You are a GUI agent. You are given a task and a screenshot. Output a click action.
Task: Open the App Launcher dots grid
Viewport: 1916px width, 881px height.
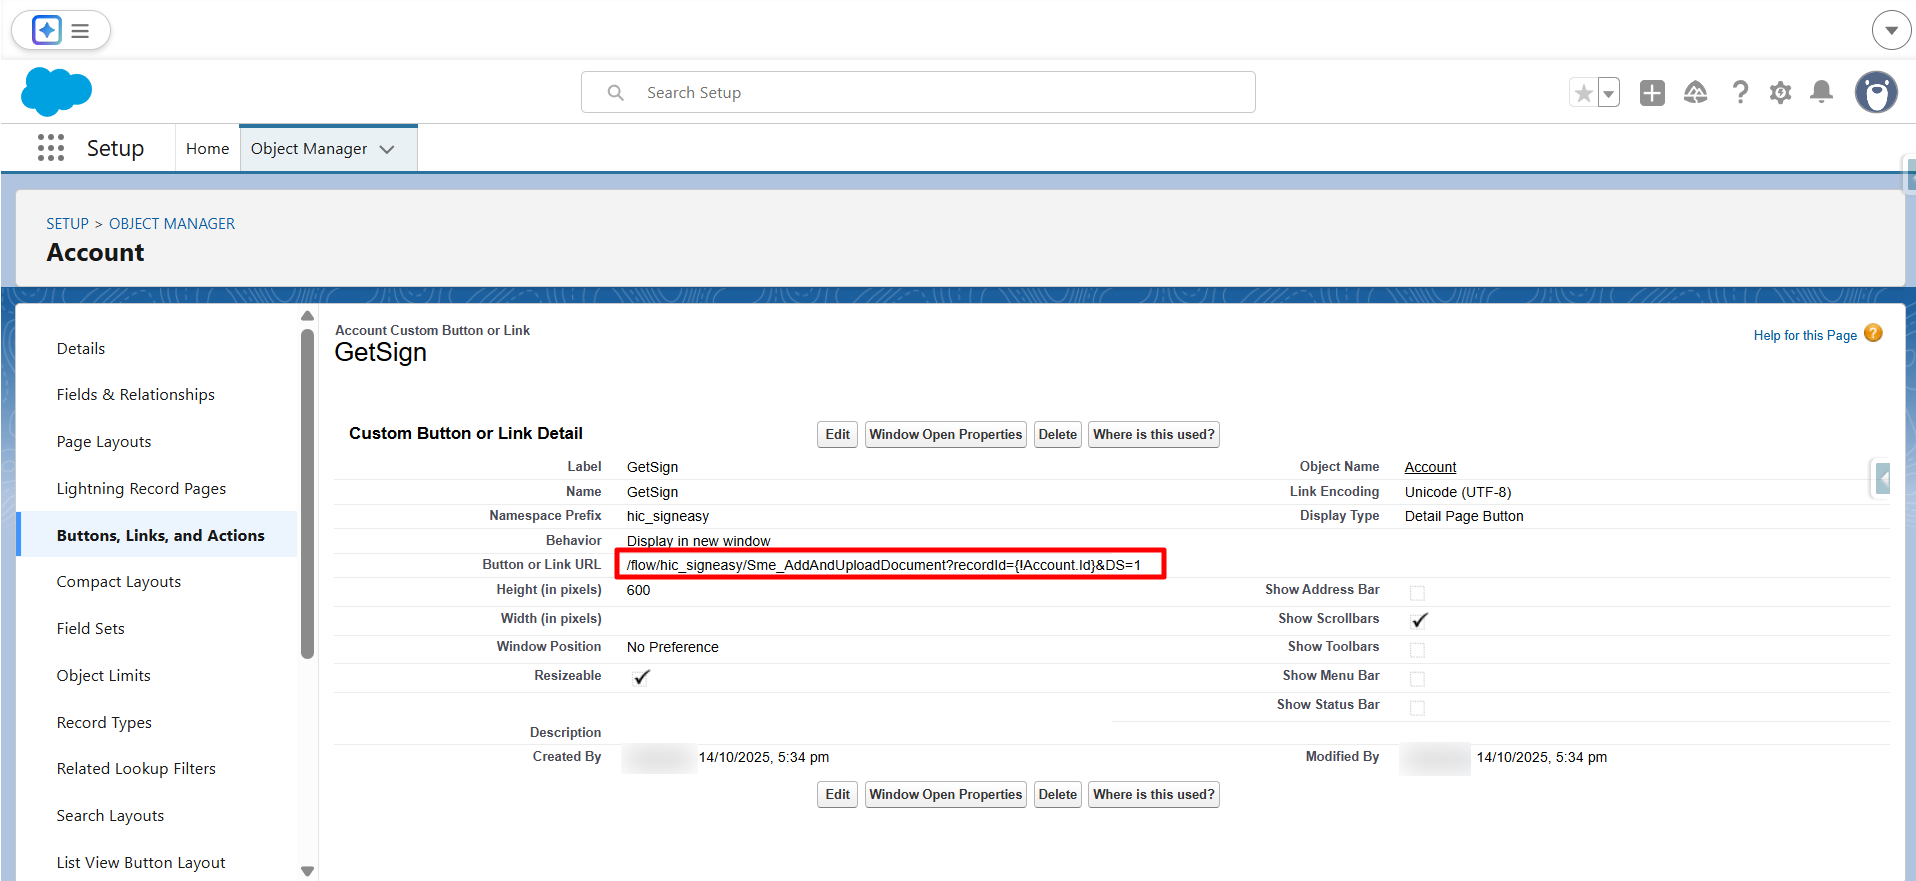(51, 148)
